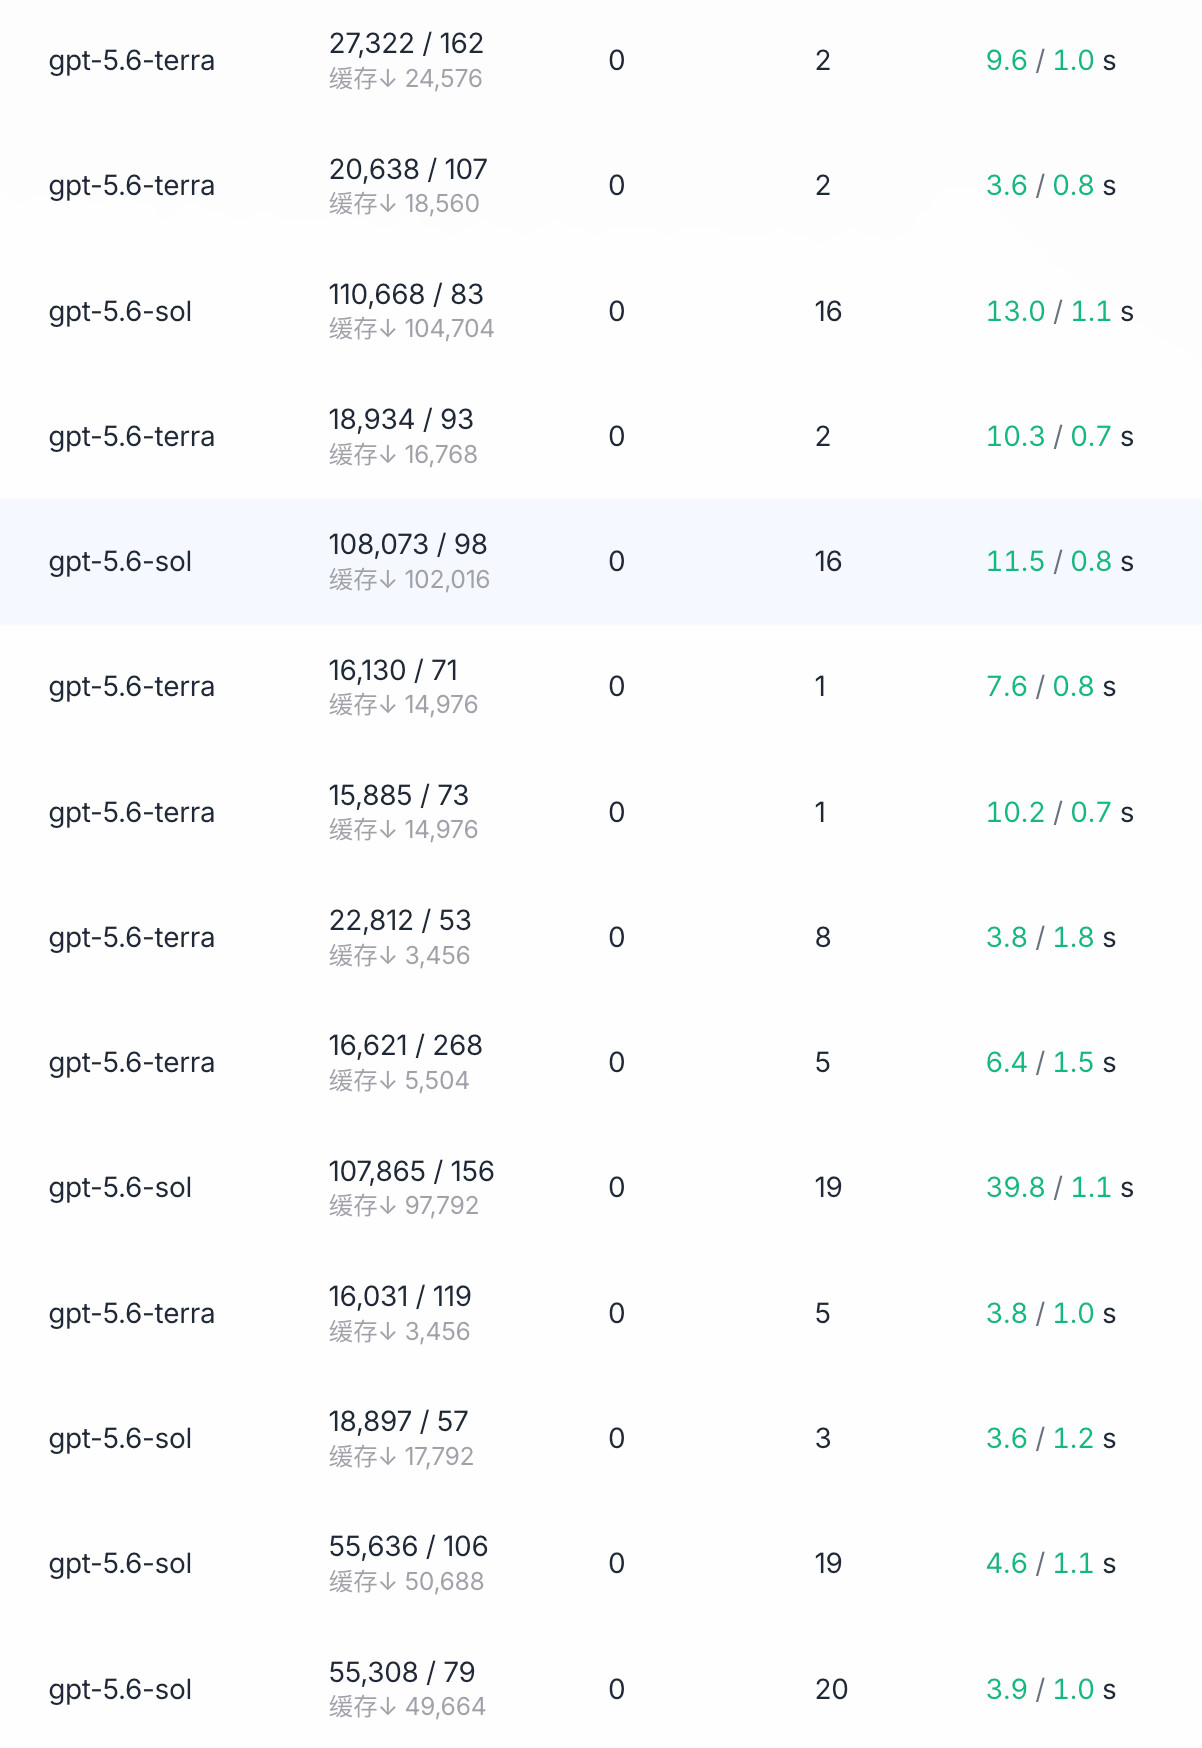Click the token count 22,812 / 53

tap(400, 920)
